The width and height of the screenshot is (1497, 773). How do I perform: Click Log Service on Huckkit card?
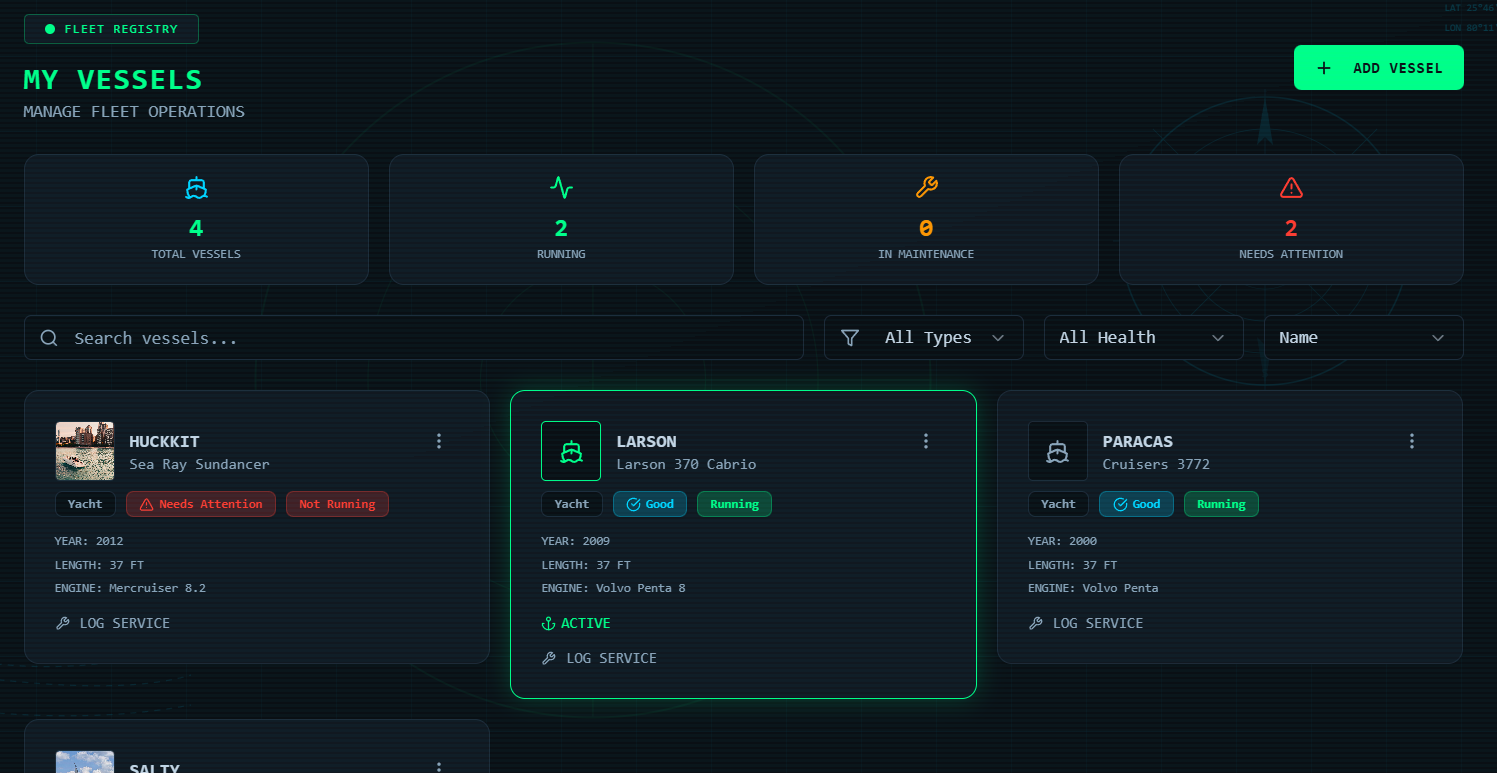pos(113,623)
